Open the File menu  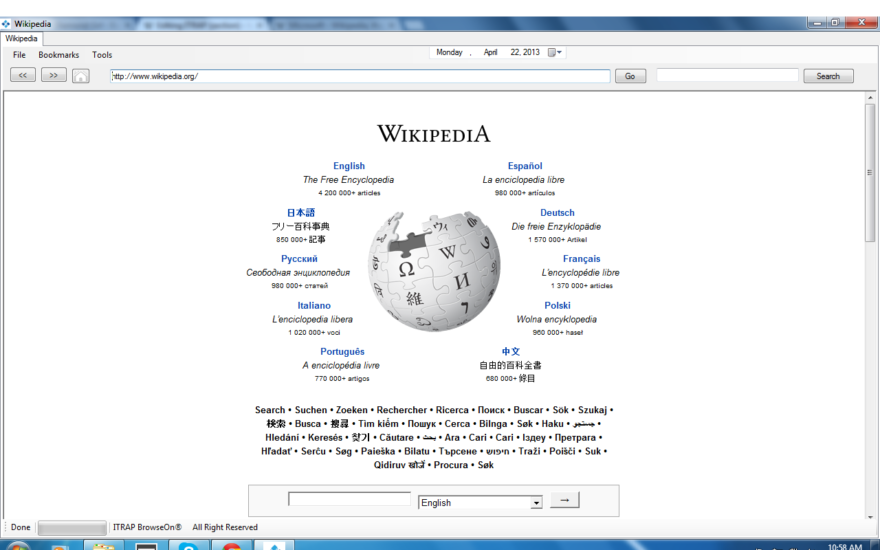pos(19,55)
